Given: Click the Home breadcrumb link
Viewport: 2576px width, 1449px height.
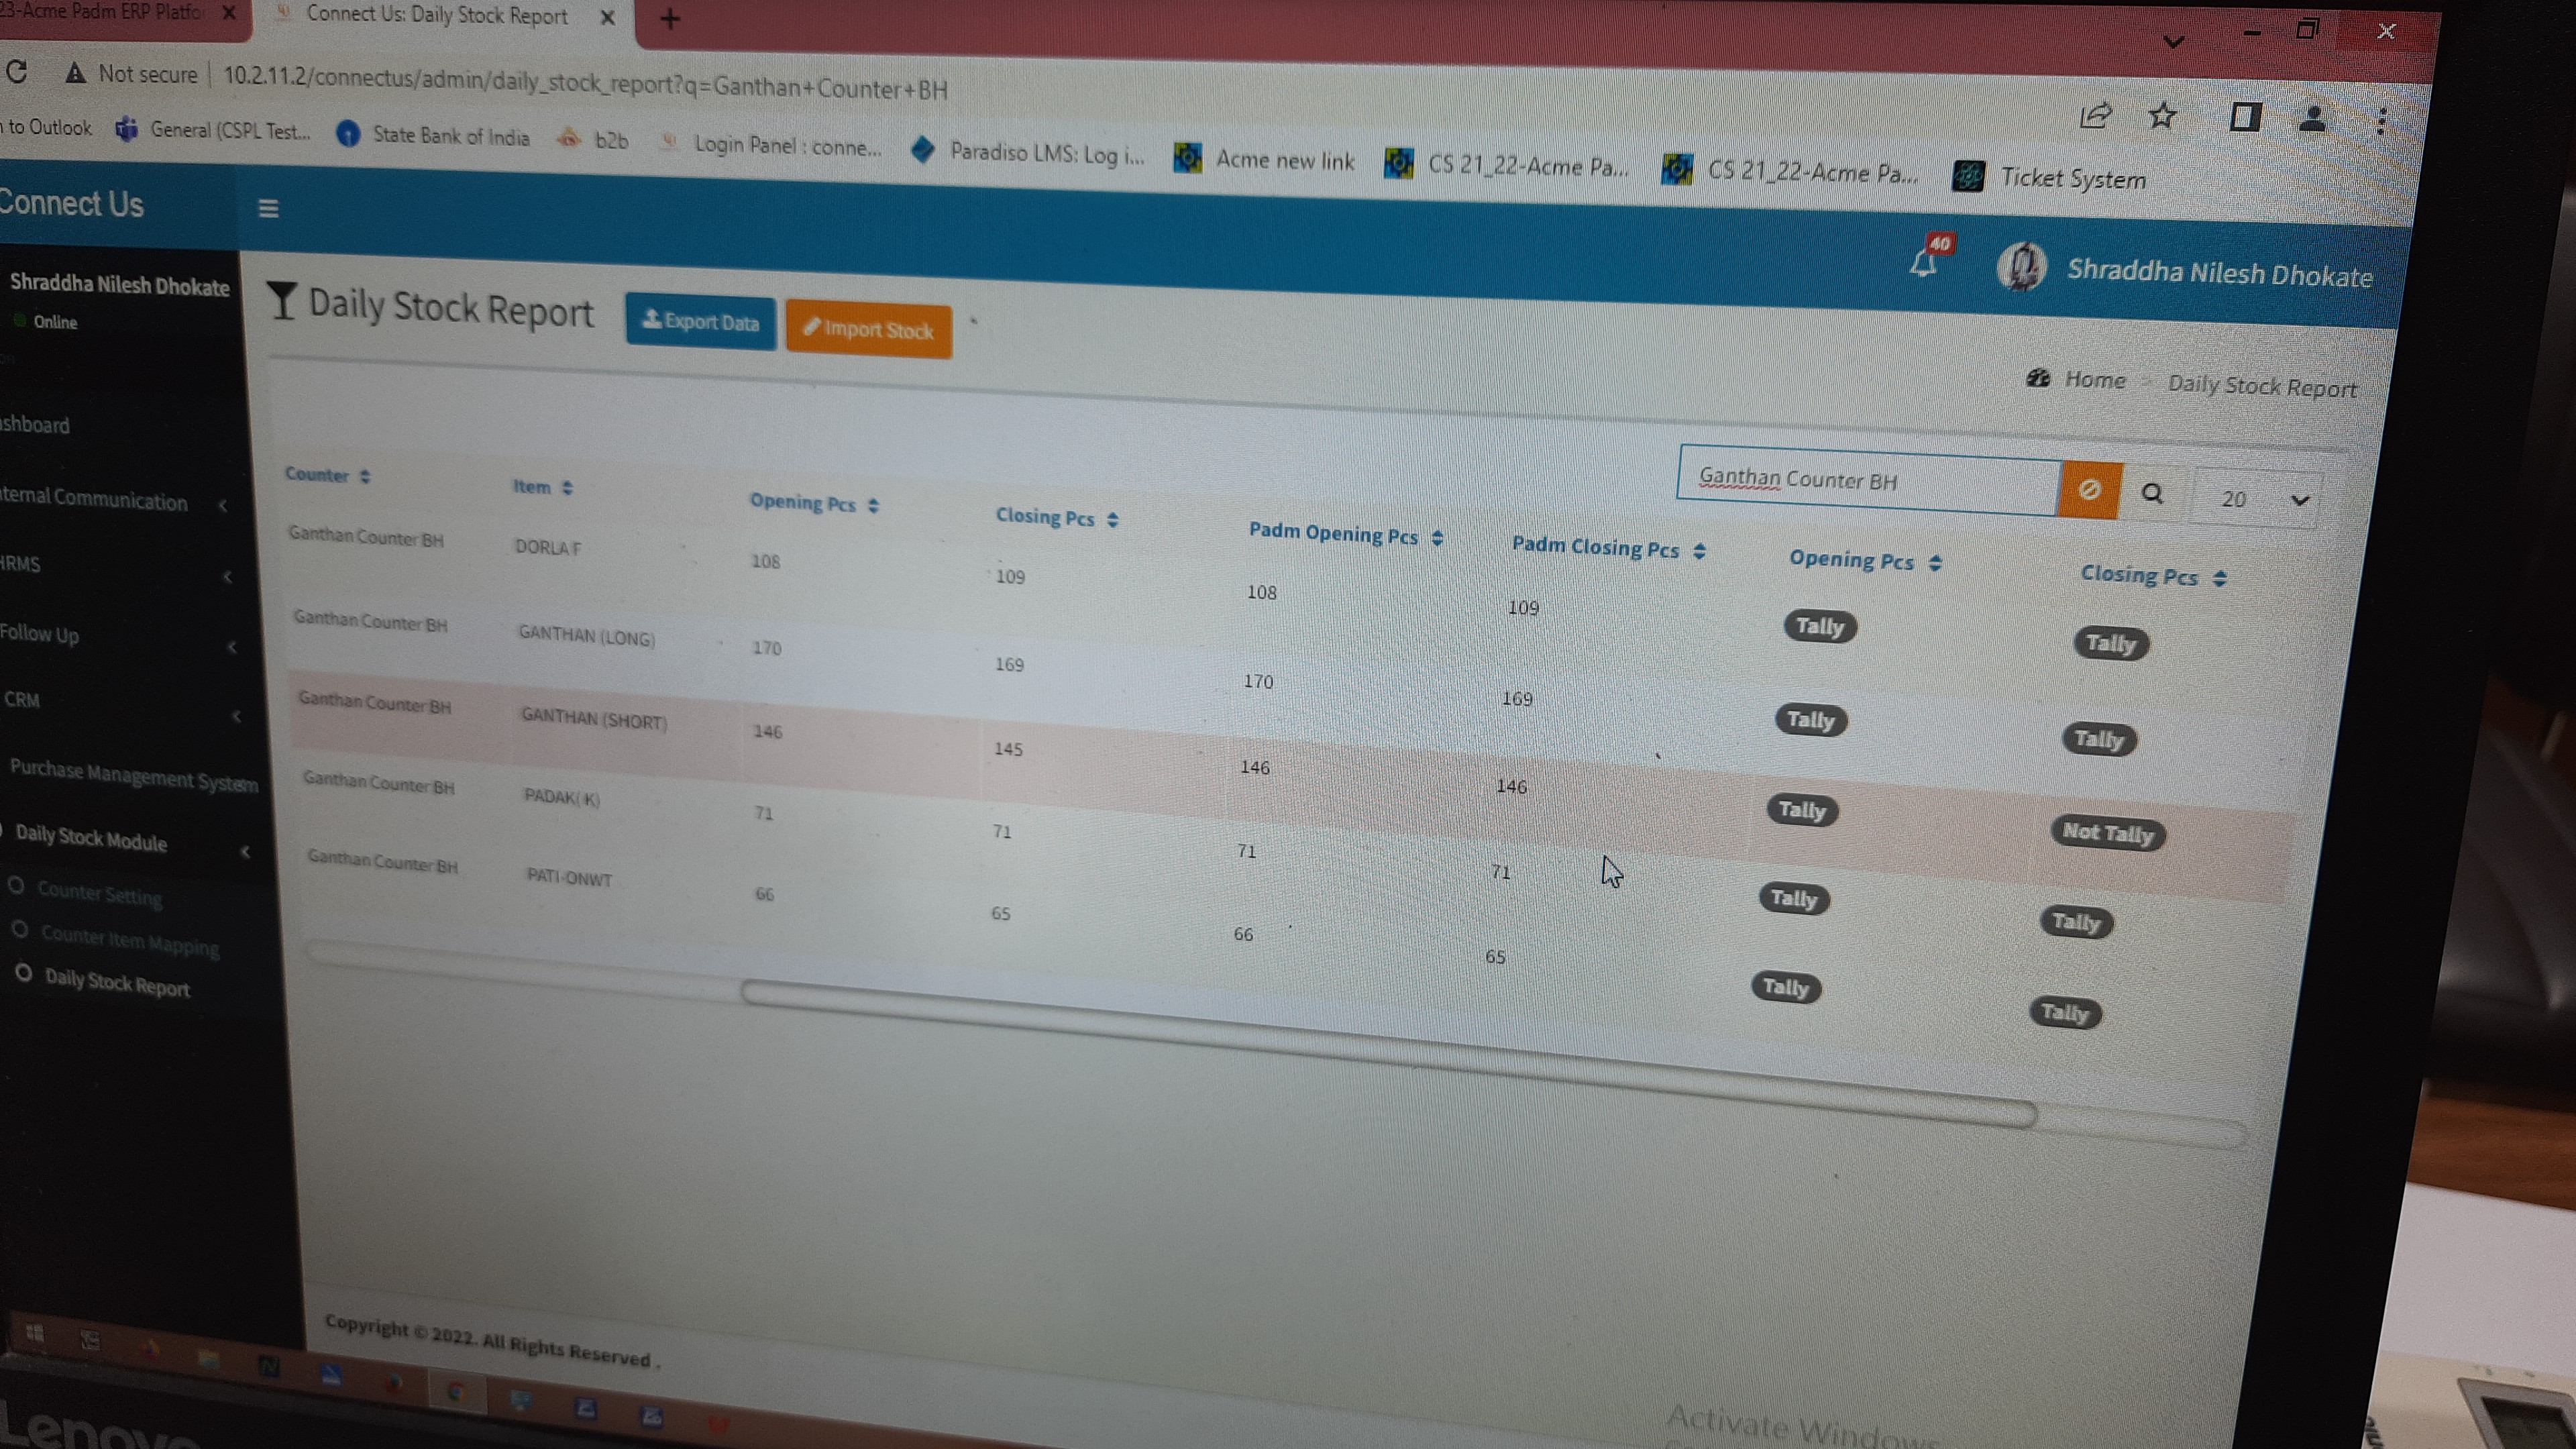Looking at the screenshot, I should coord(2095,380).
